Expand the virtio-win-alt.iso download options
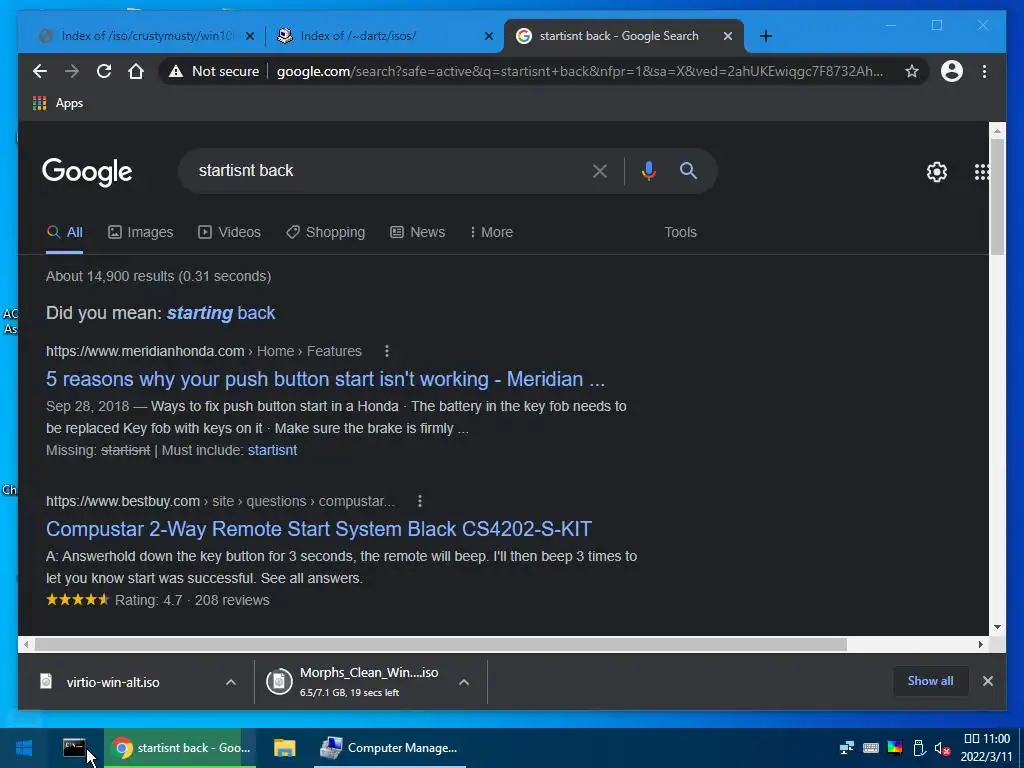 coord(231,682)
